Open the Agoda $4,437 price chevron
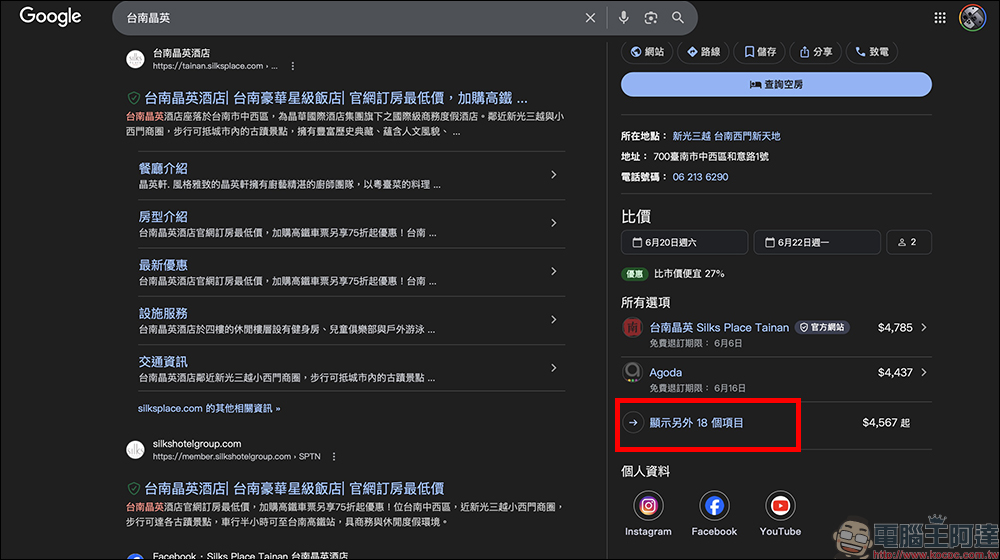Viewport: 1000px width, 560px height. click(x=924, y=372)
